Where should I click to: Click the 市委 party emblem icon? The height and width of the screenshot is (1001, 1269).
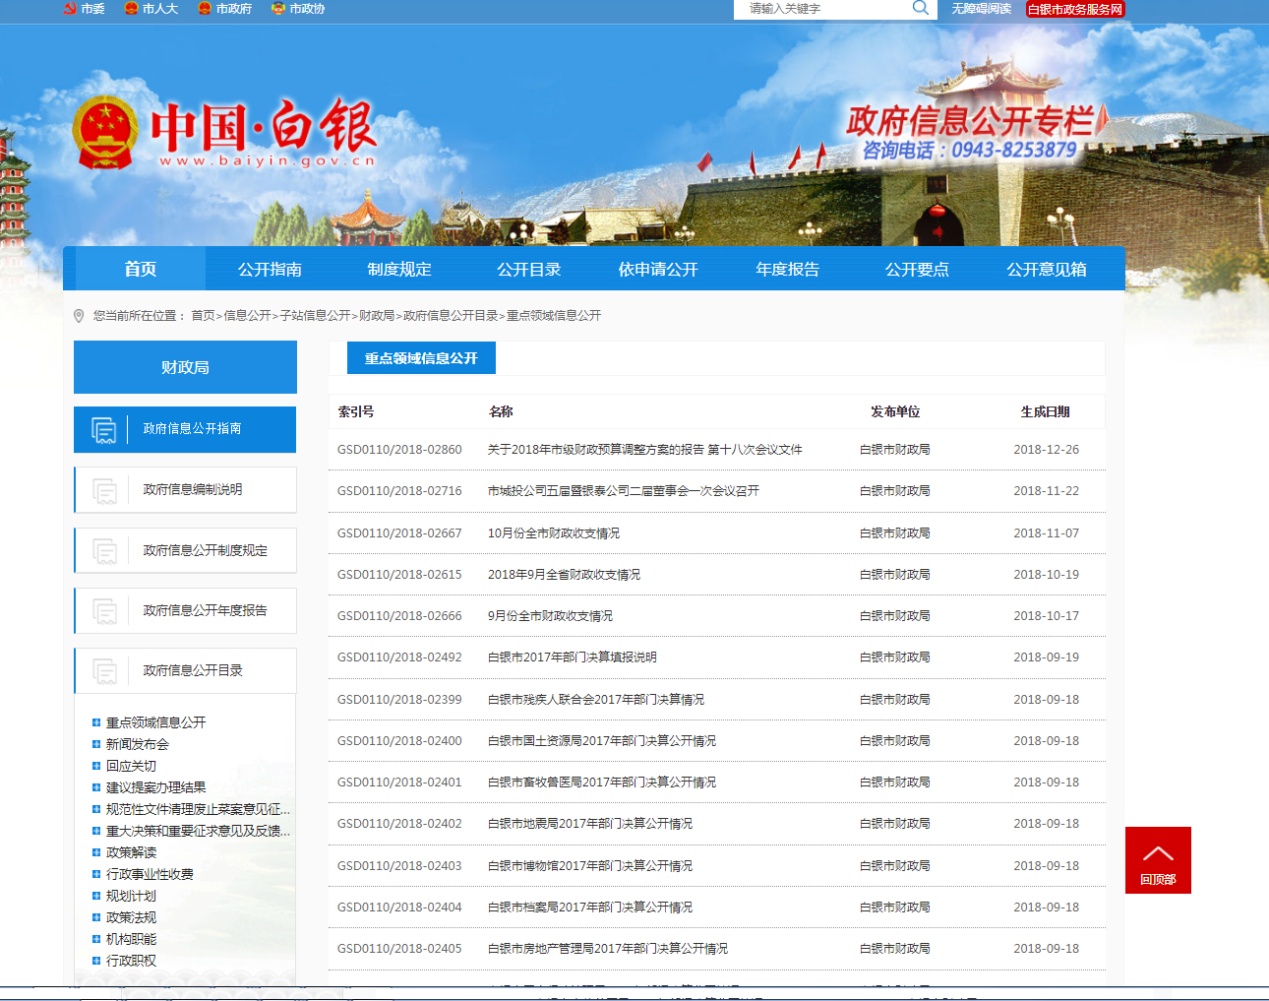(70, 8)
